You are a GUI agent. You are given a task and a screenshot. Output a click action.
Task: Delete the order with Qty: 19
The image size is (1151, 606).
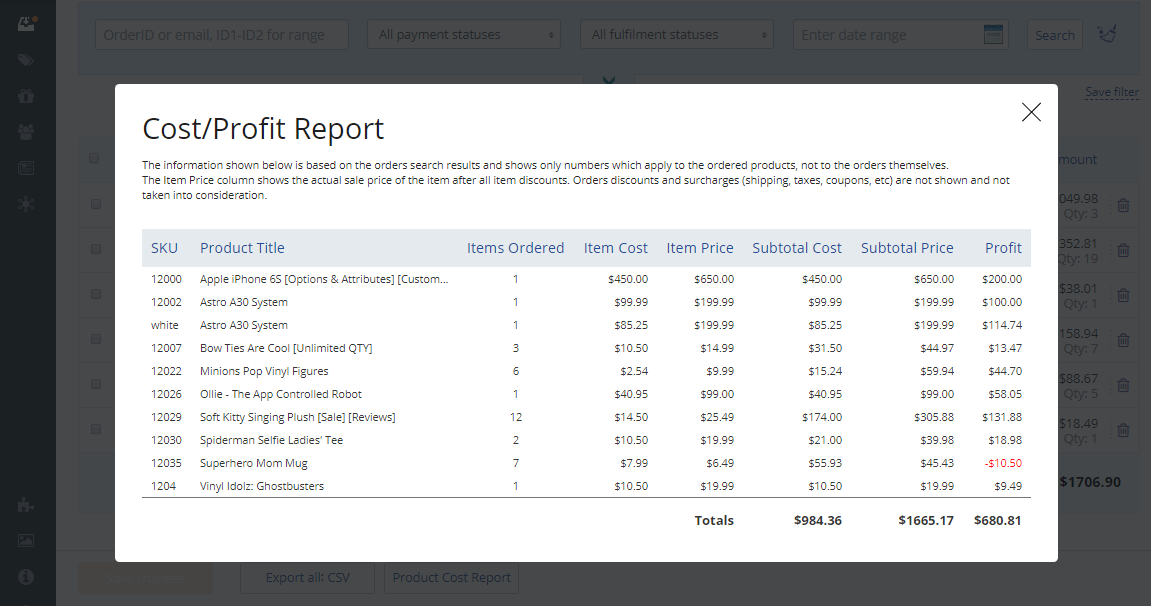click(1123, 251)
